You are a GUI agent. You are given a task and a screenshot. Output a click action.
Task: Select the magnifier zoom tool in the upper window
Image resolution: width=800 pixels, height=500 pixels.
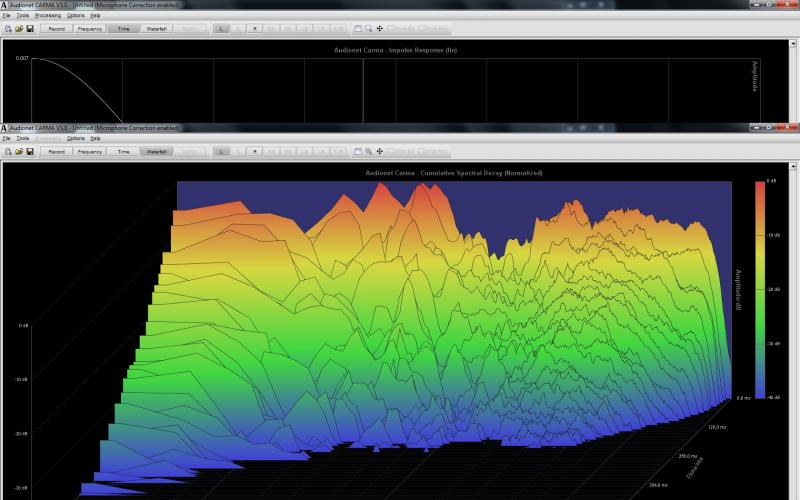pos(369,28)
